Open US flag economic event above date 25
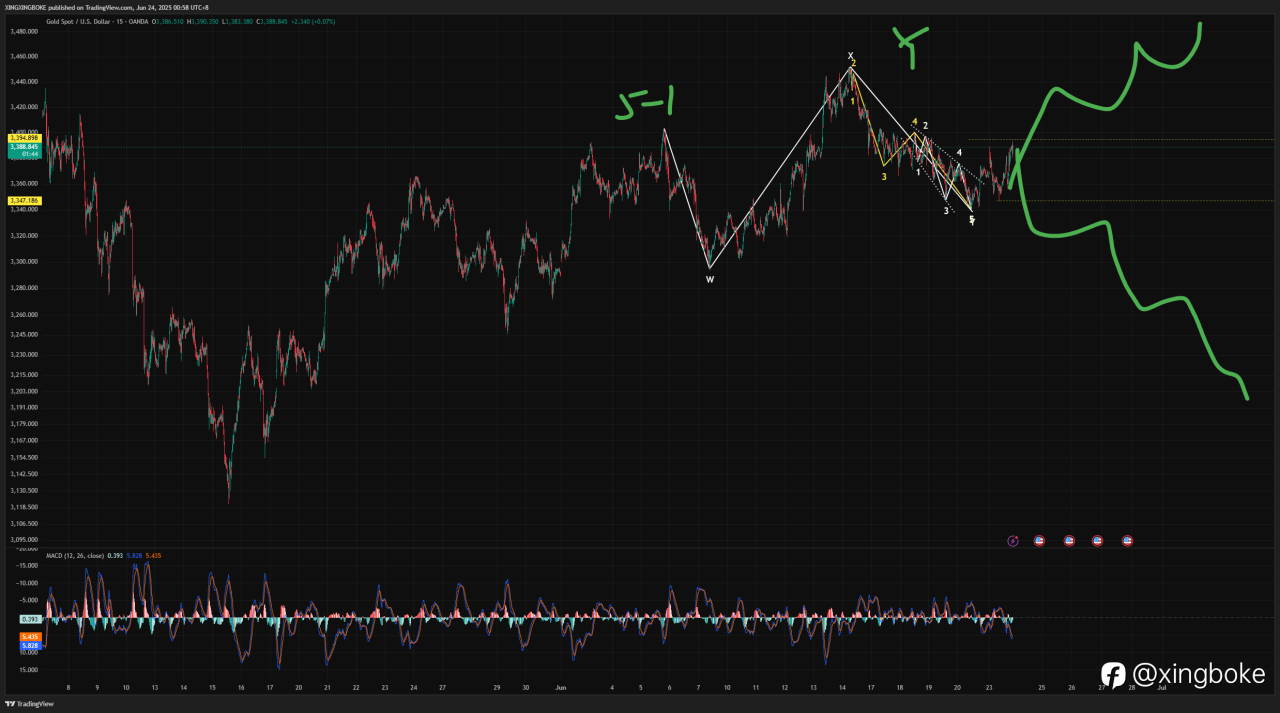1280x713 pixels. click(1040, 541)
